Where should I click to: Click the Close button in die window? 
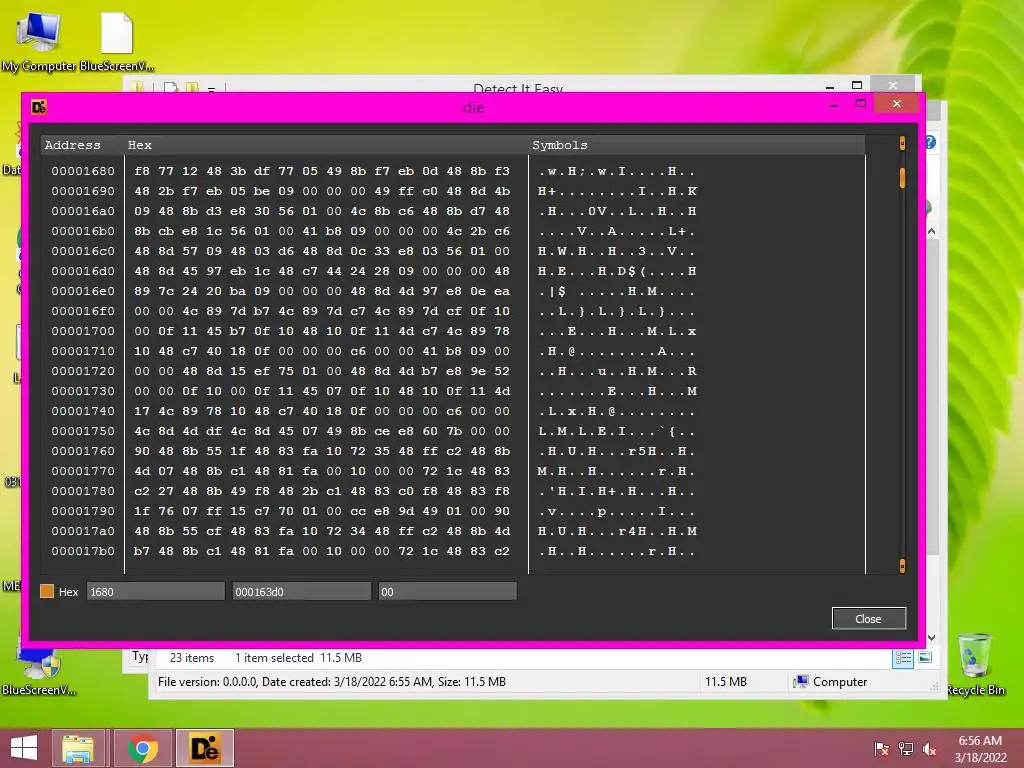pos(869,618)
